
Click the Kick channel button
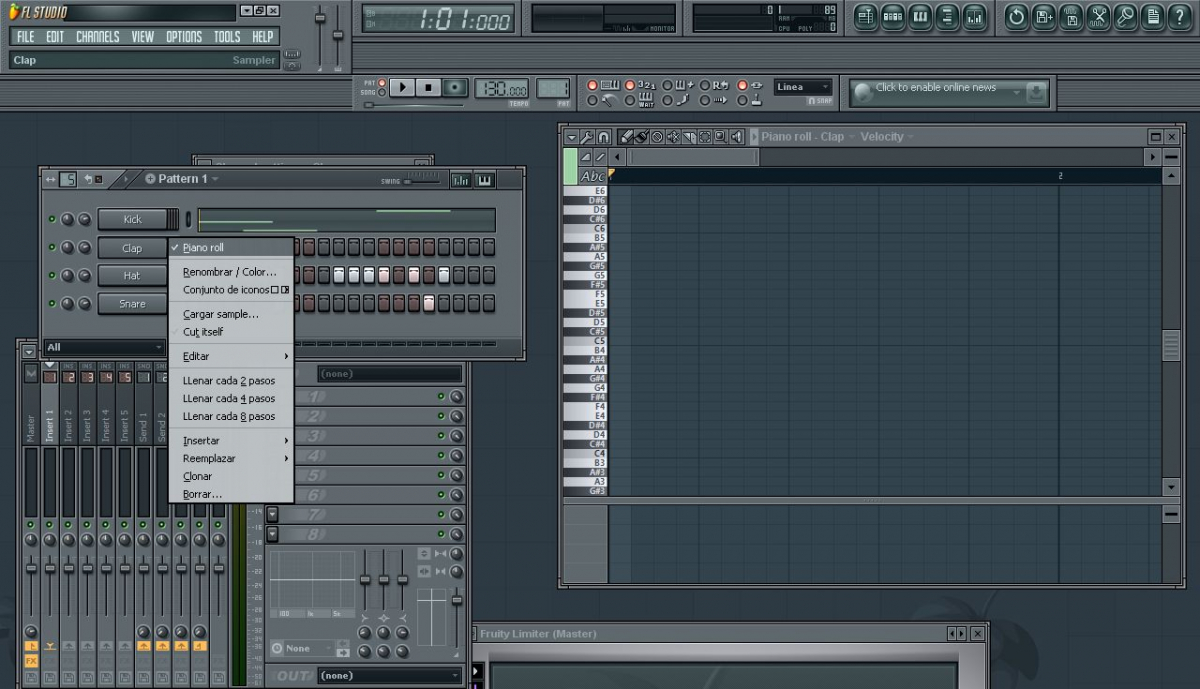click(132, 219)
